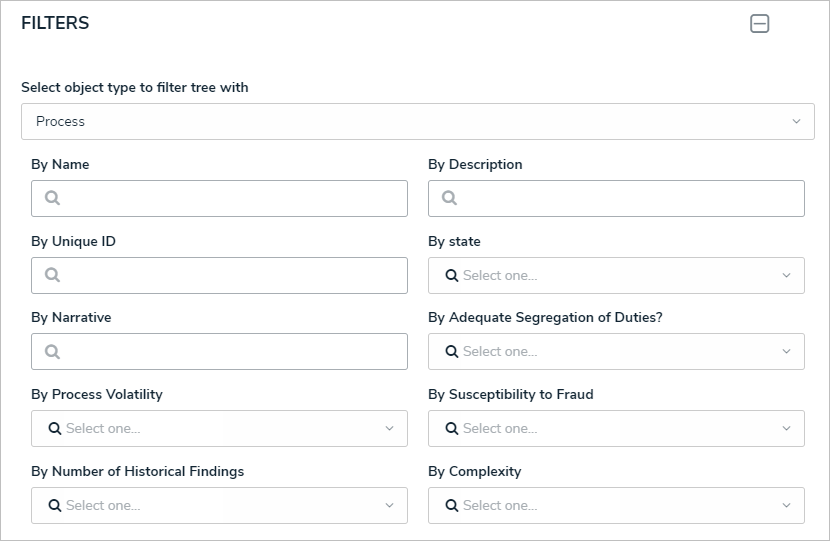This screenshot has height=541, width=830.
Task: Click the By Narrative search icon
Action: coord(53,351)
